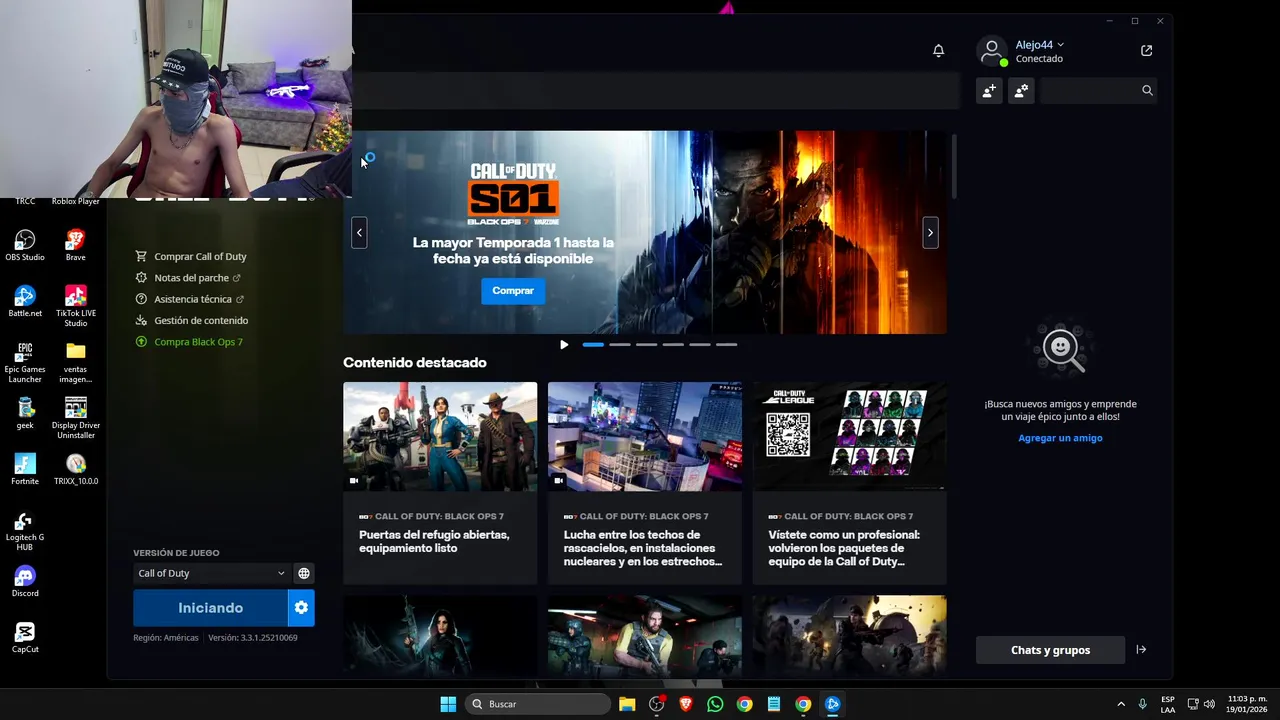Viewport: 1280px width, 720px height.
Task: Open WhatsApp from taskbar
Action: point(715,704)
